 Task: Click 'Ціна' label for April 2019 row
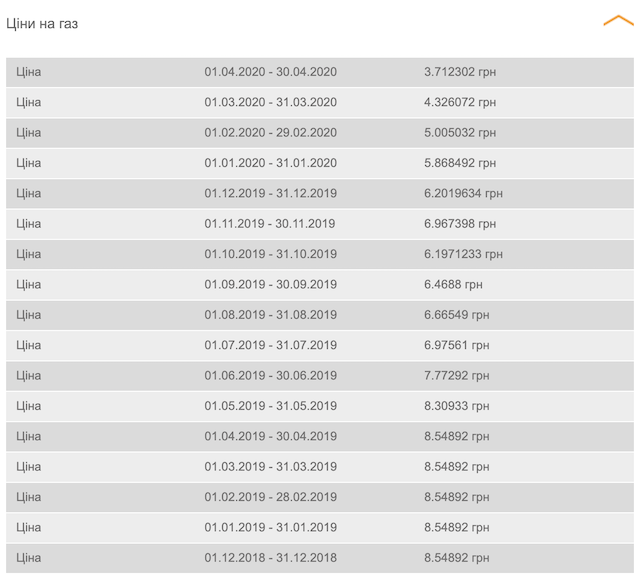coord(29,436)
